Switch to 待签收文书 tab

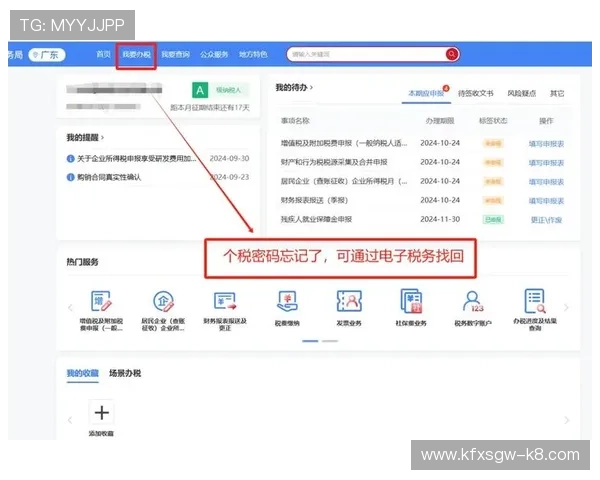pyautogui.click(x=476, y=93)
